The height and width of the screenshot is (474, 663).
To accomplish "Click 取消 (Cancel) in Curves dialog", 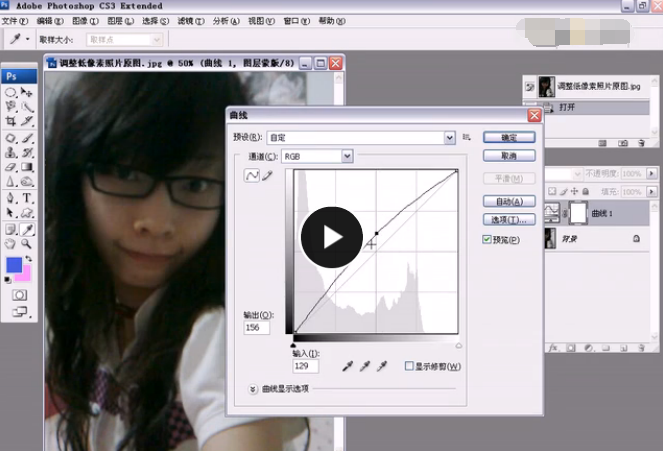I will [x=509, y=156].
